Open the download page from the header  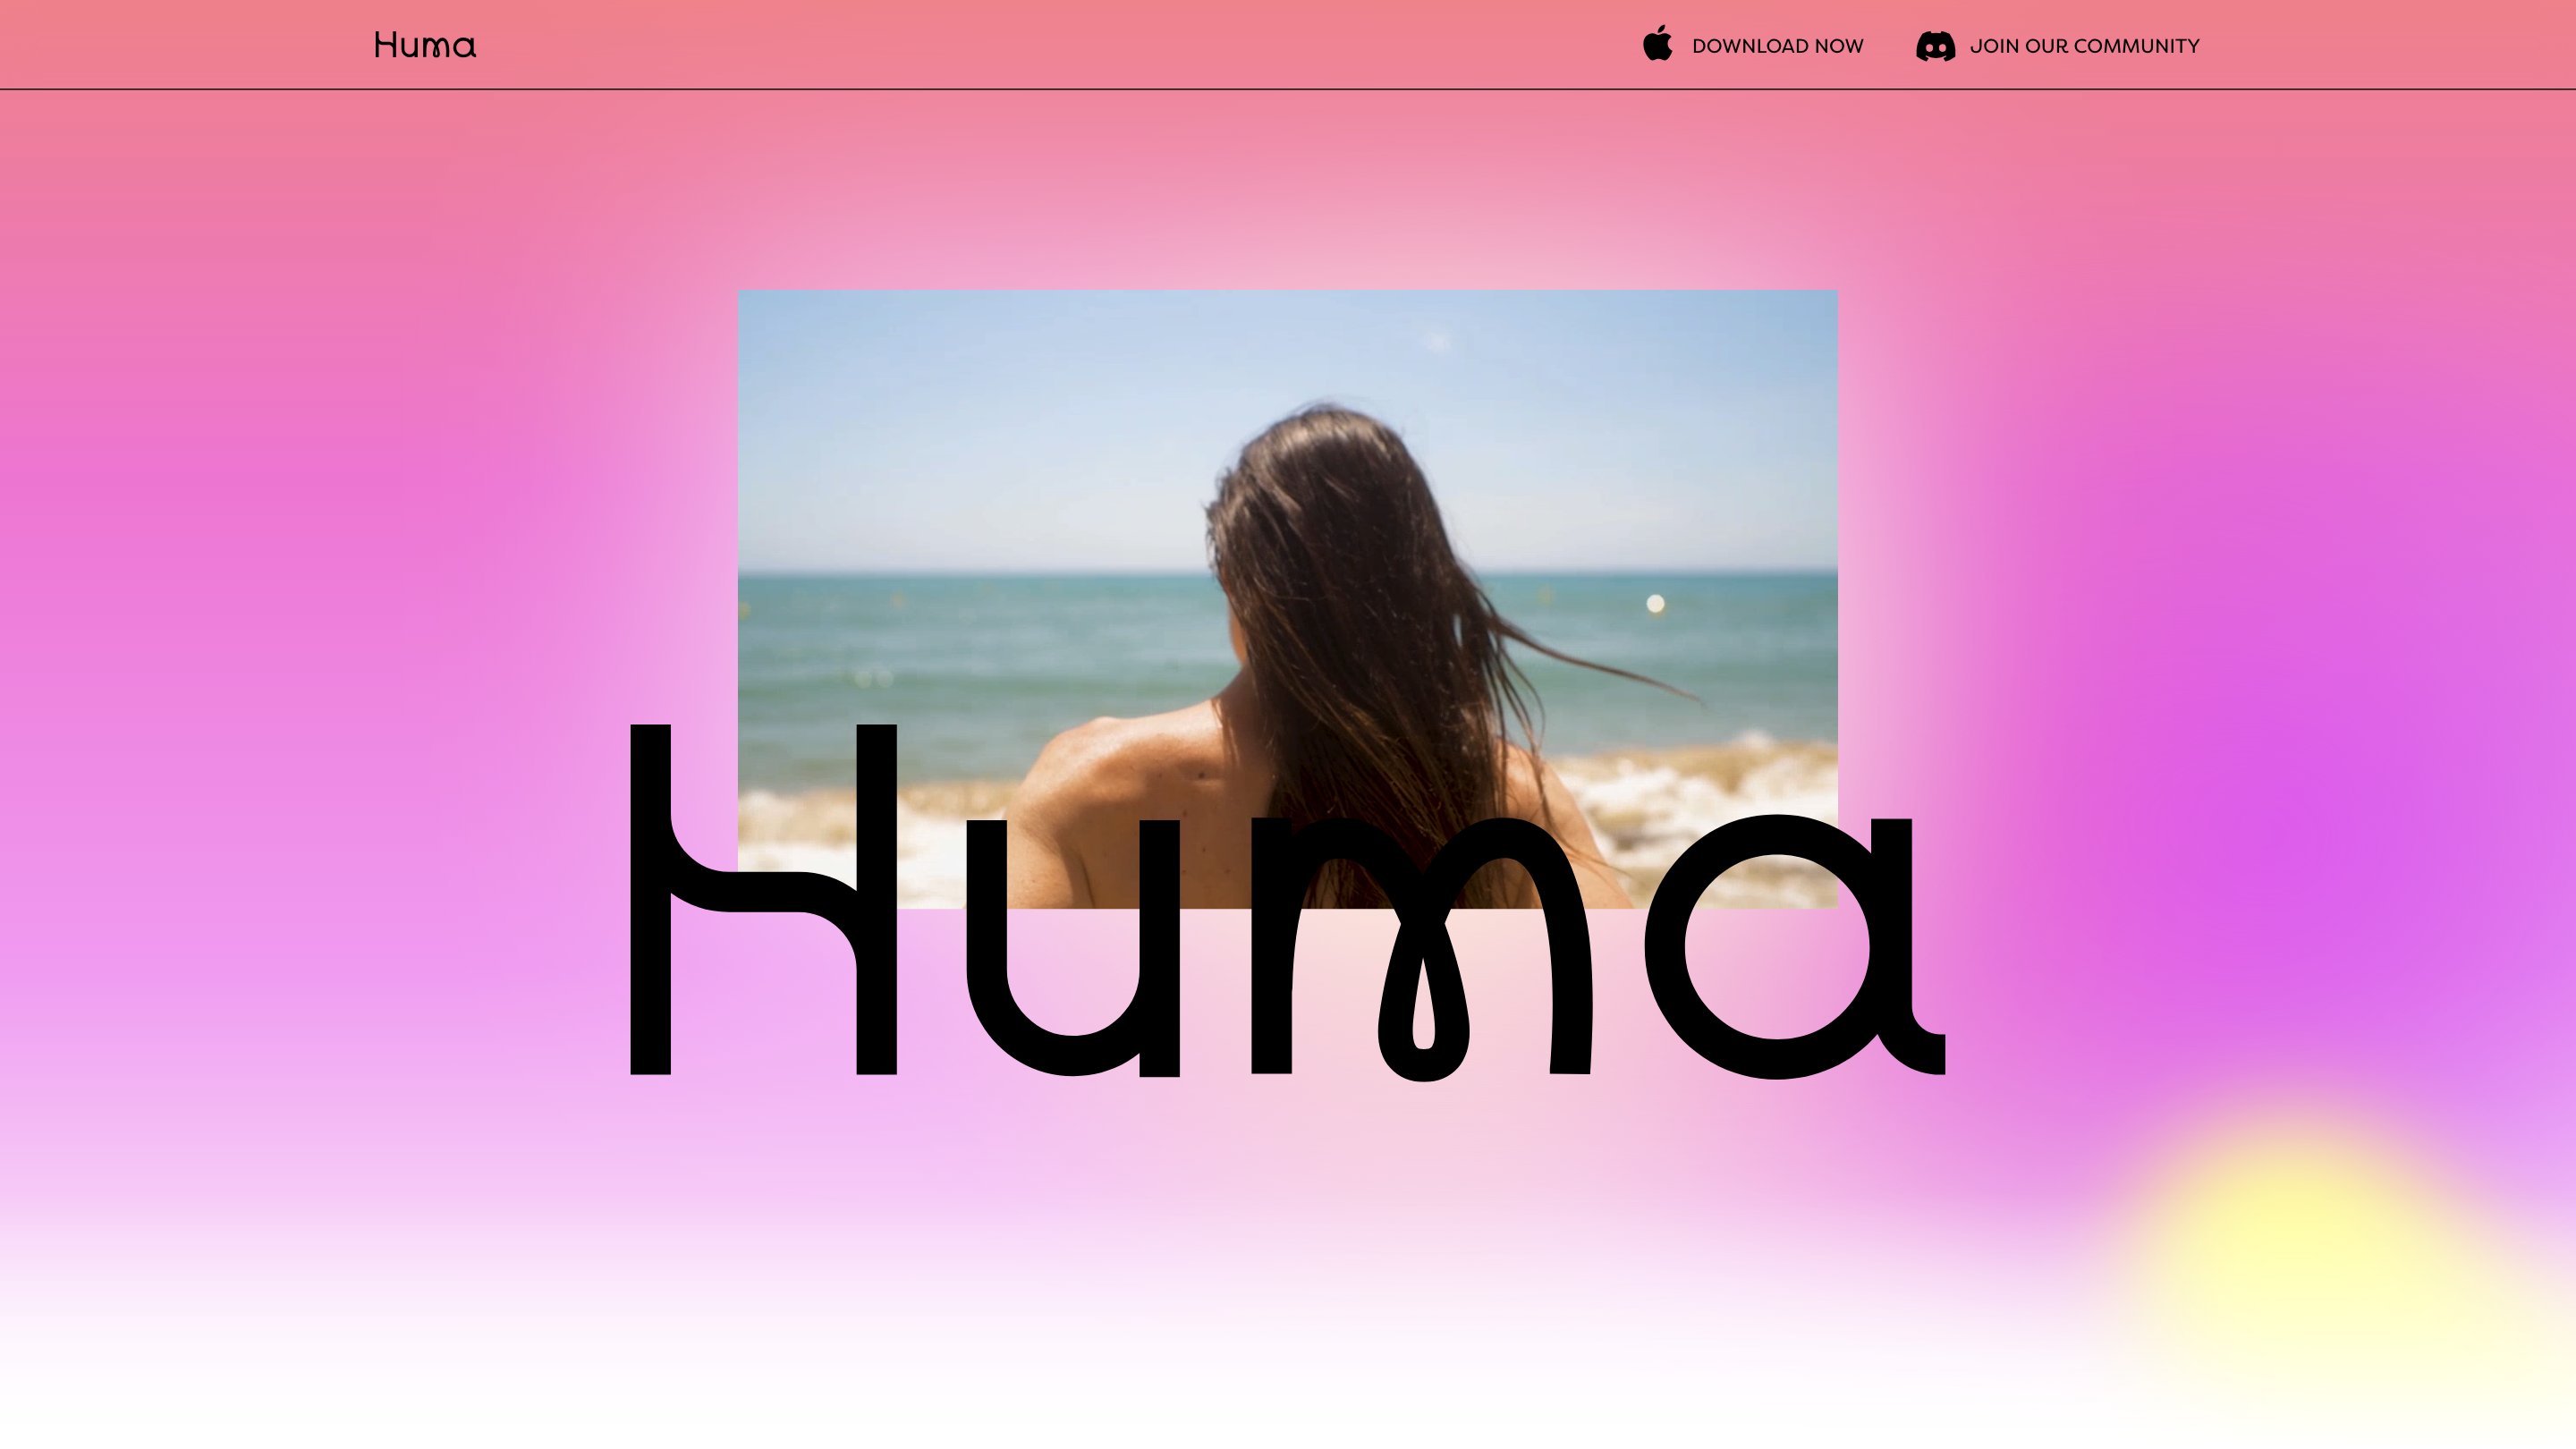tap(1777, 45)
